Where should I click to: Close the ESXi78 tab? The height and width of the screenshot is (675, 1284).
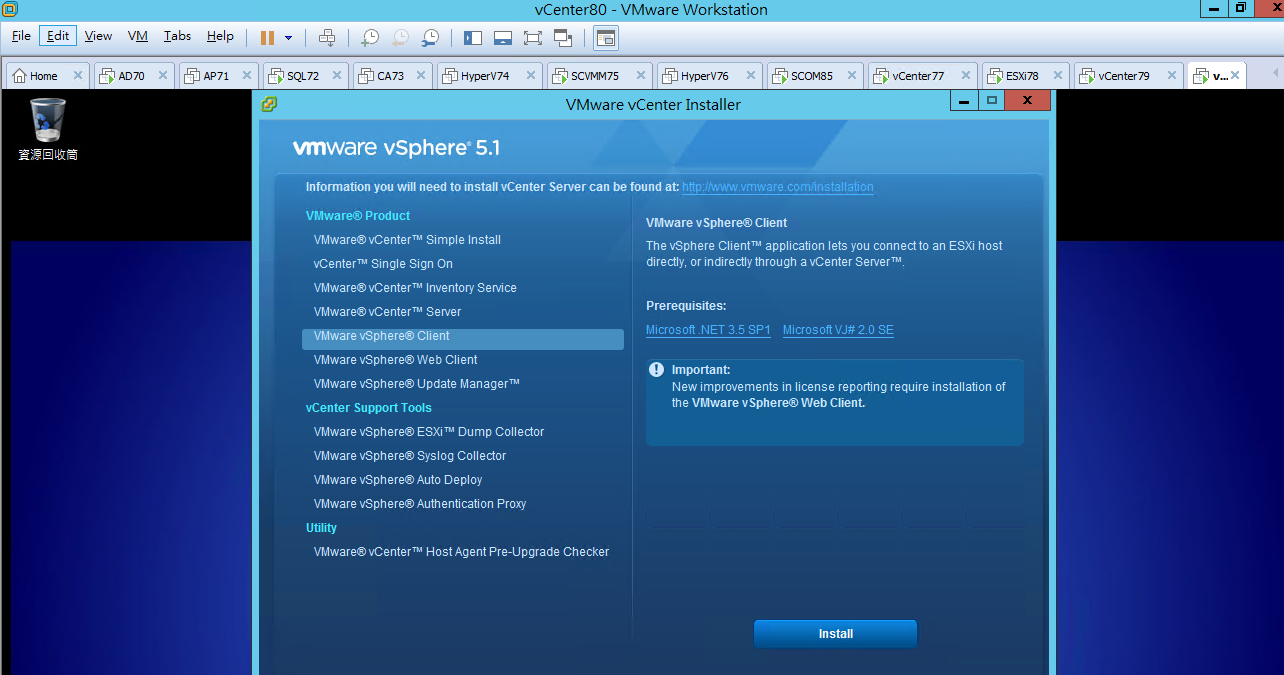point(1057,76)
